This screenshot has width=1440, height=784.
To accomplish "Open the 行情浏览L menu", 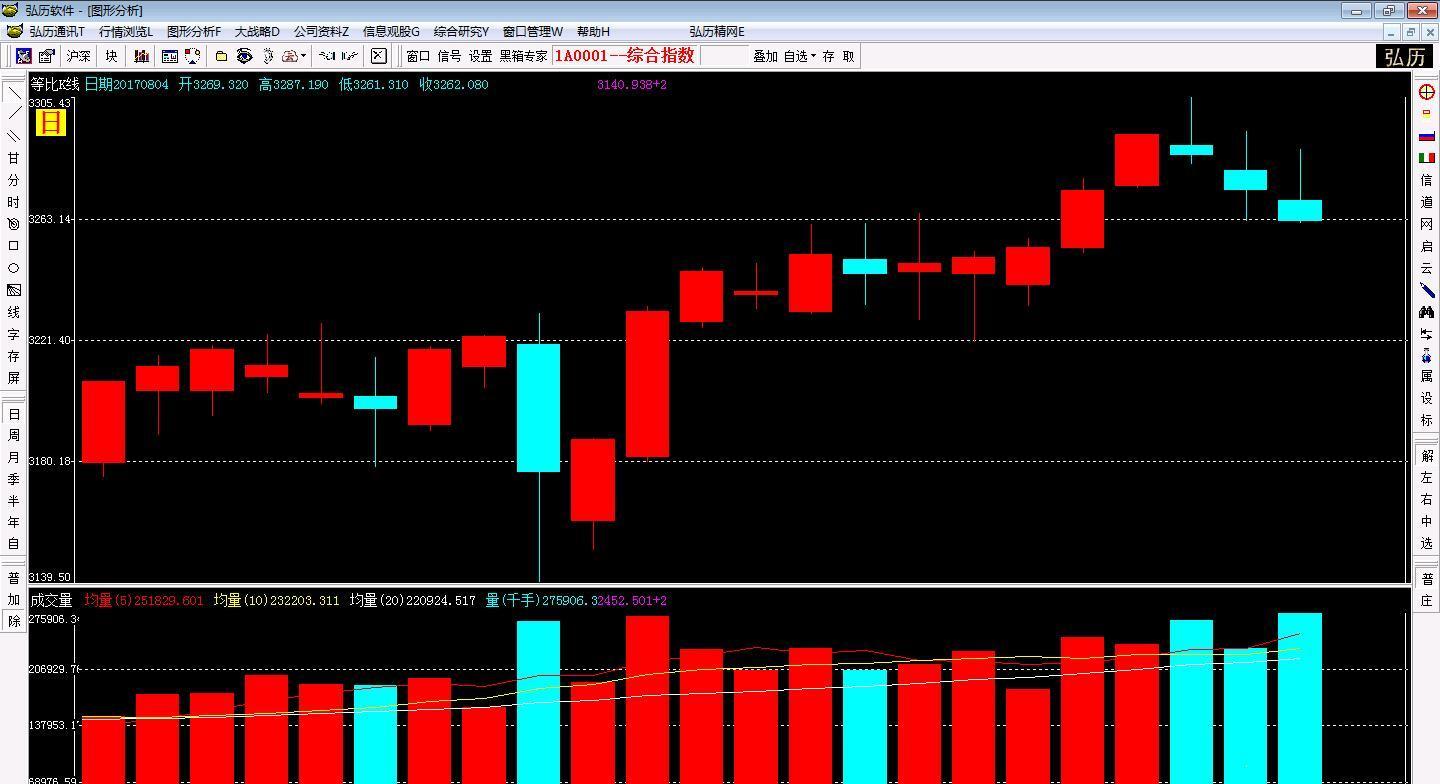I will tap(126, 32).
